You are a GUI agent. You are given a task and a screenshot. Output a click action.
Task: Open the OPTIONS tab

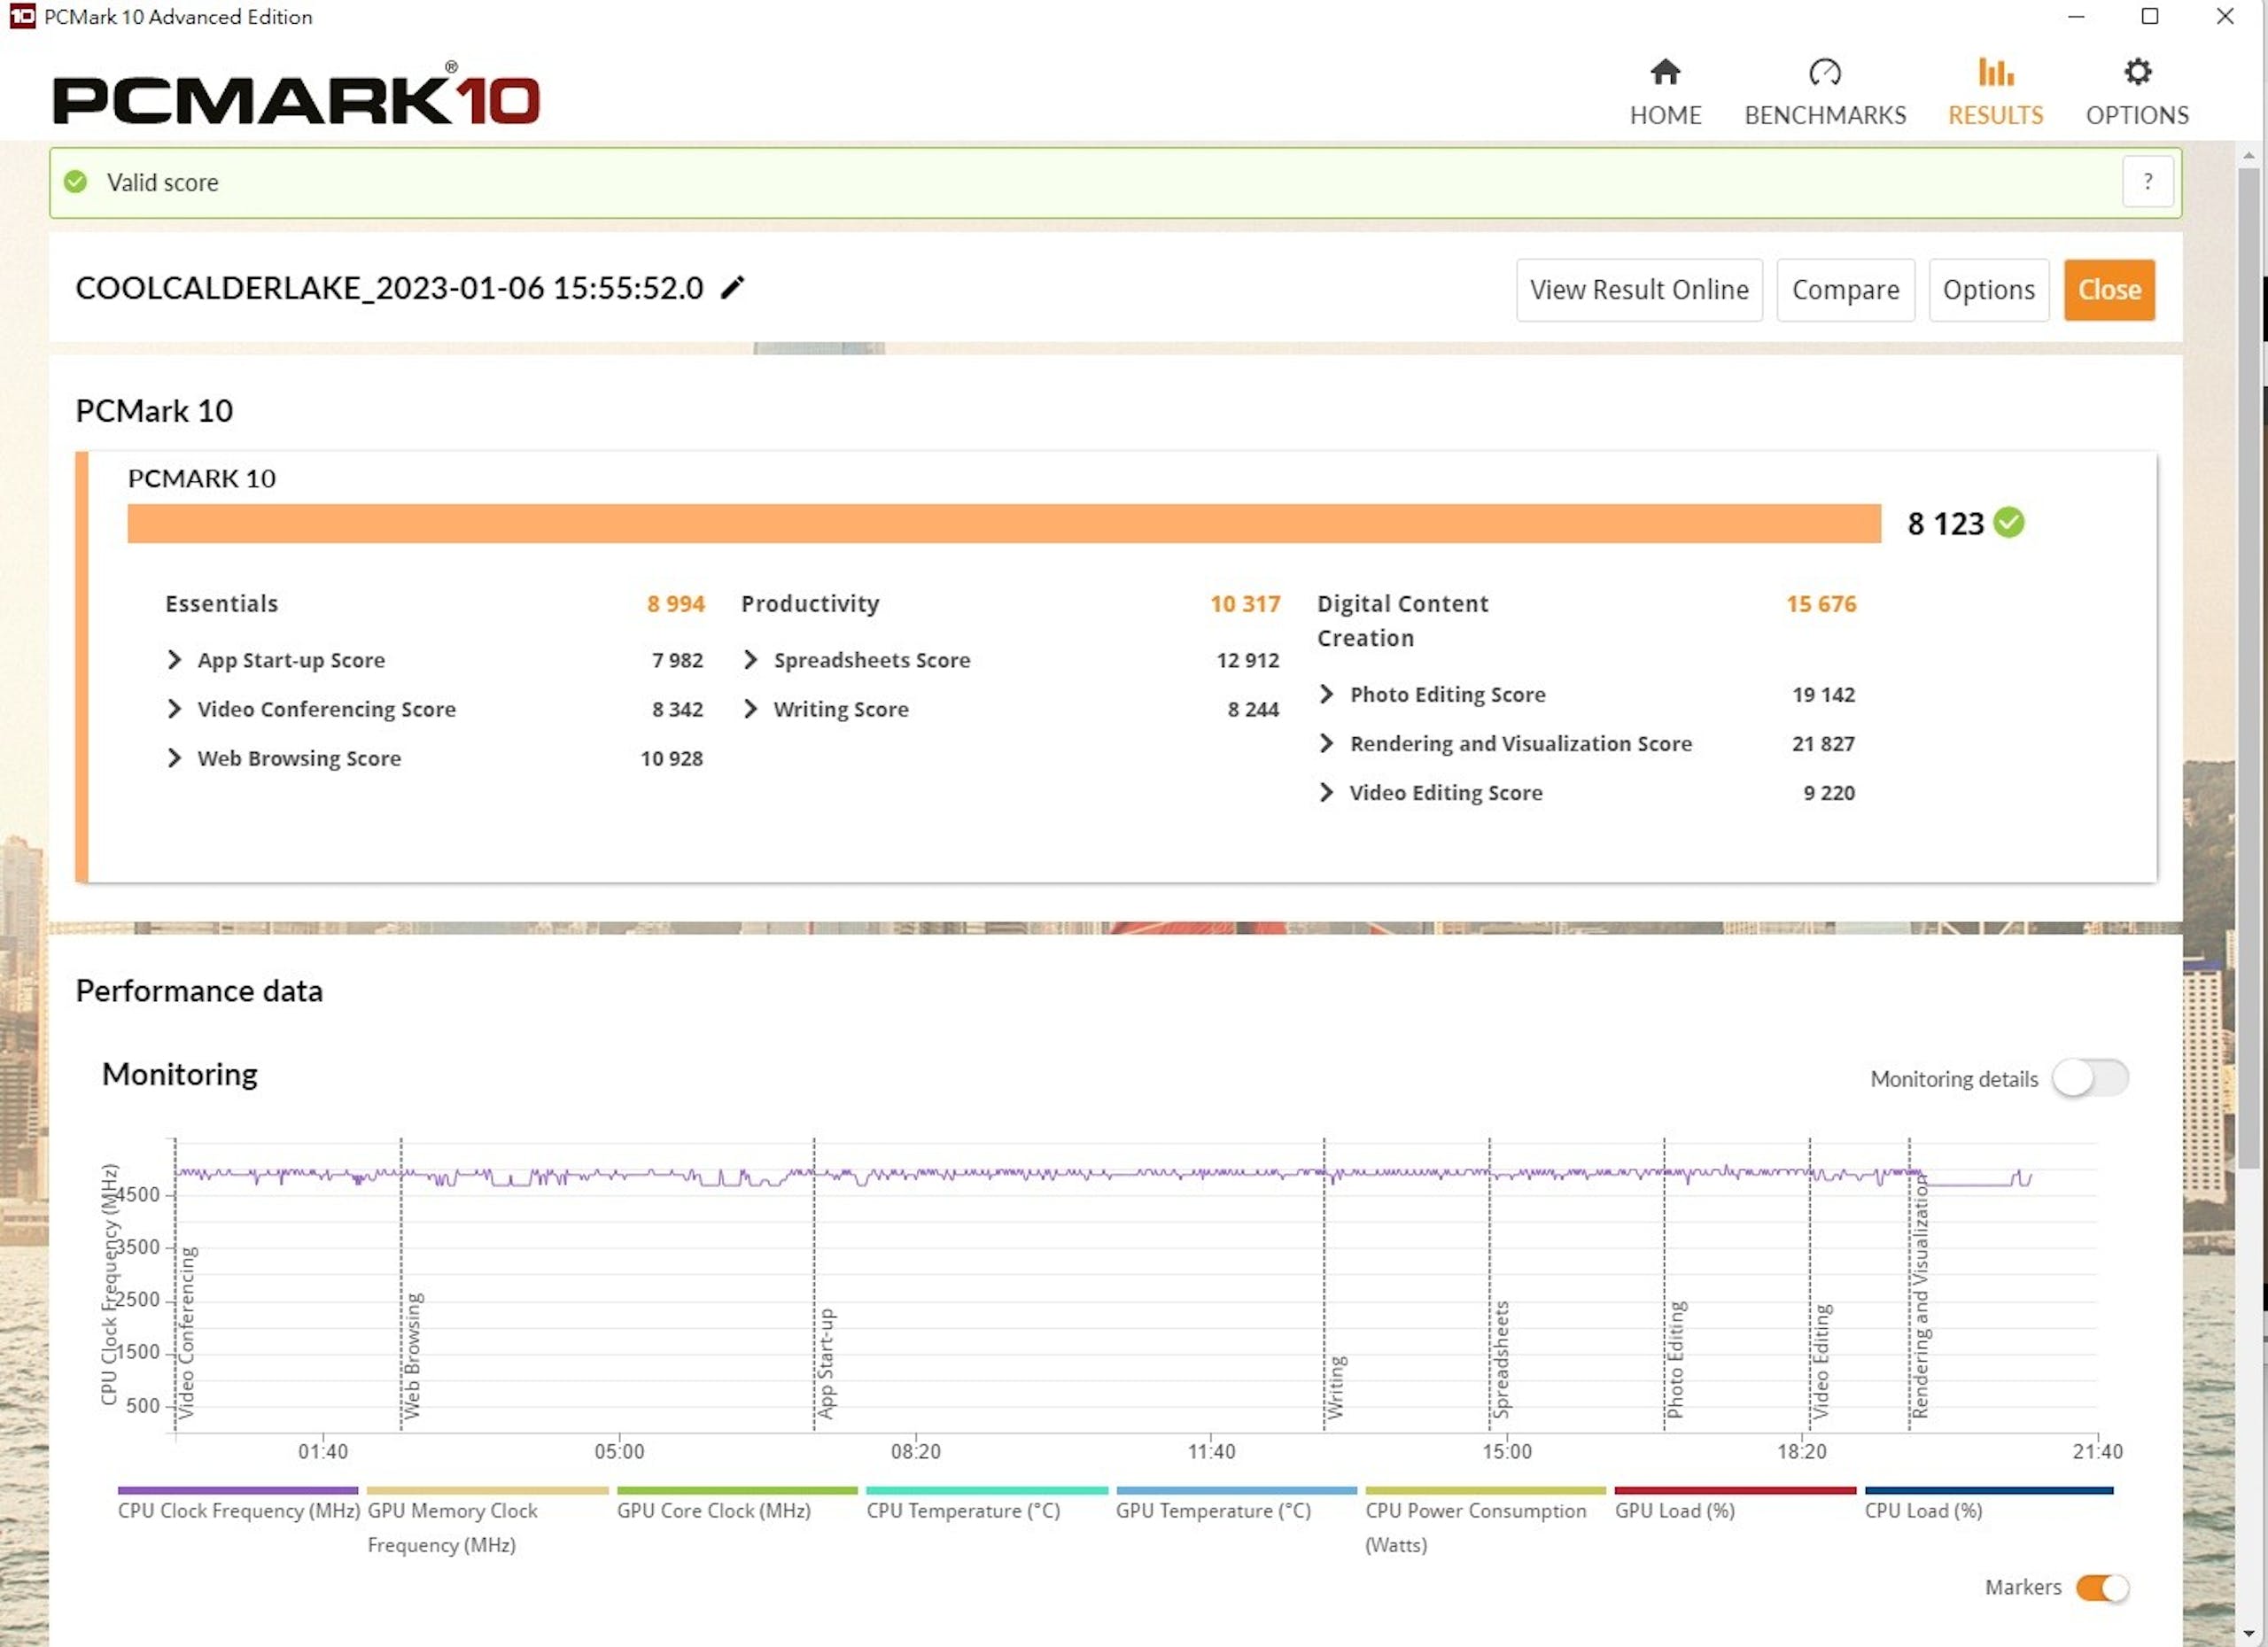(x=2137, y=92)
